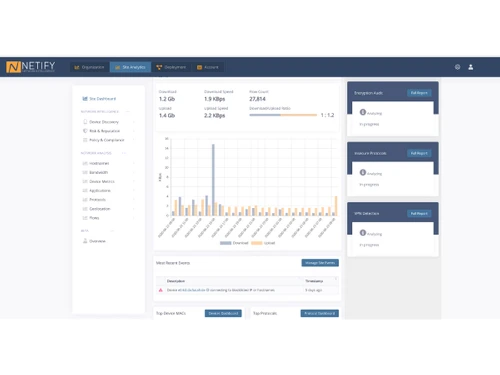Click the Device Dashboard button
Screen dimensions: 500x375
click(x=223, y=313)
